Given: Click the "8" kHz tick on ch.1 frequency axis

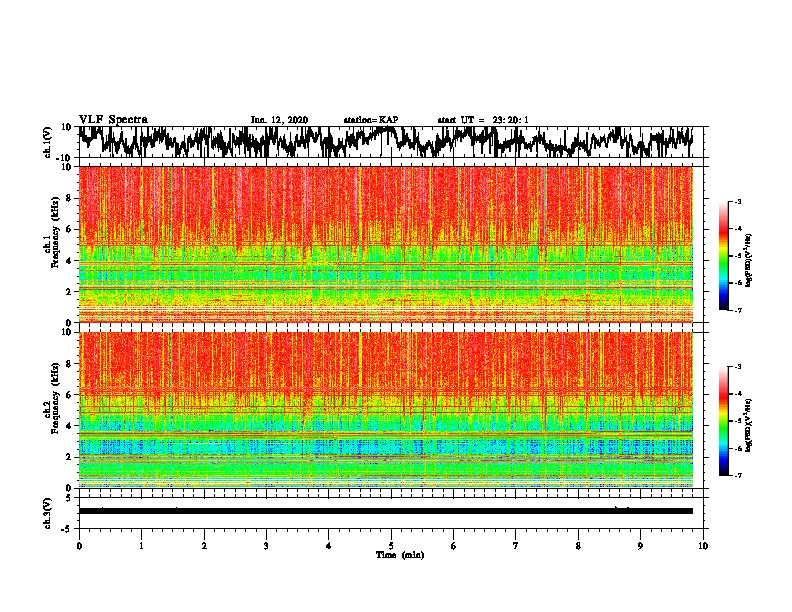Looking at the screenshot, I should point(70,198).
